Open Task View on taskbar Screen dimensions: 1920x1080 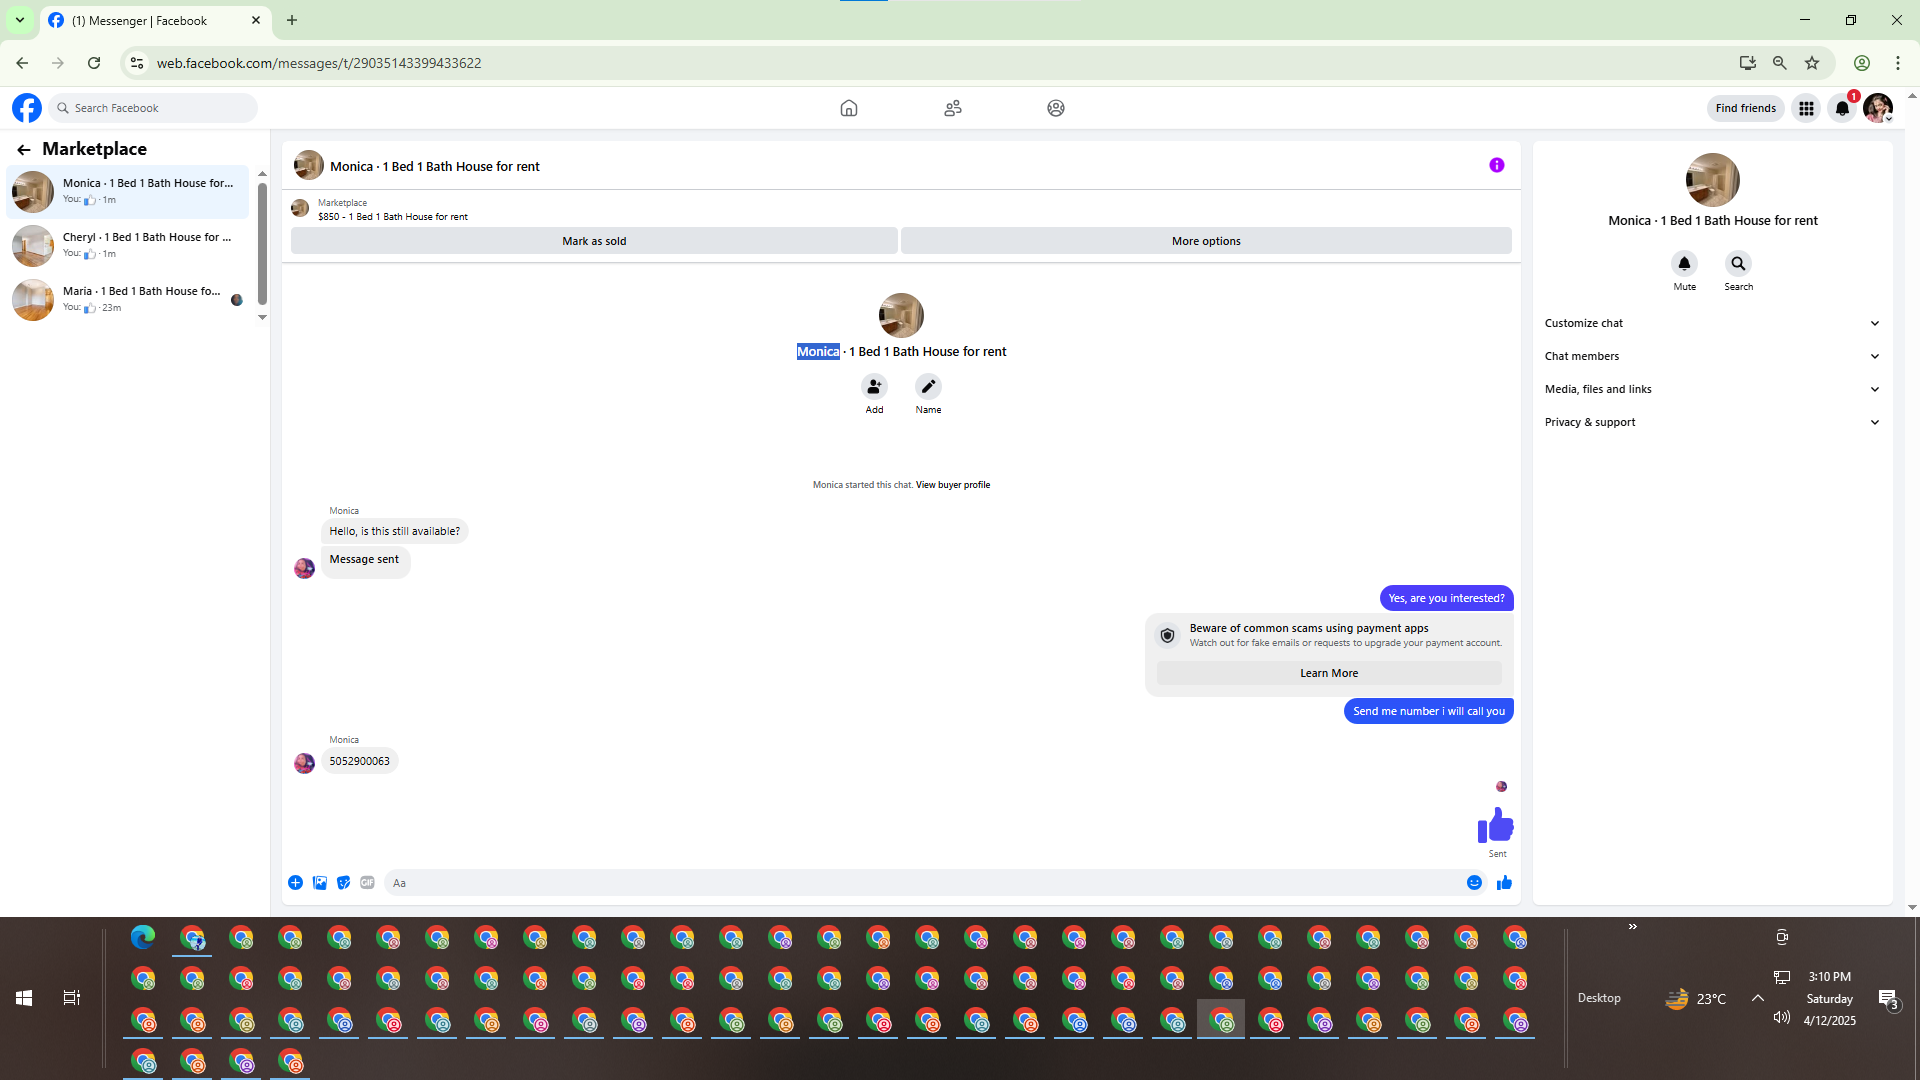(72, 998)
